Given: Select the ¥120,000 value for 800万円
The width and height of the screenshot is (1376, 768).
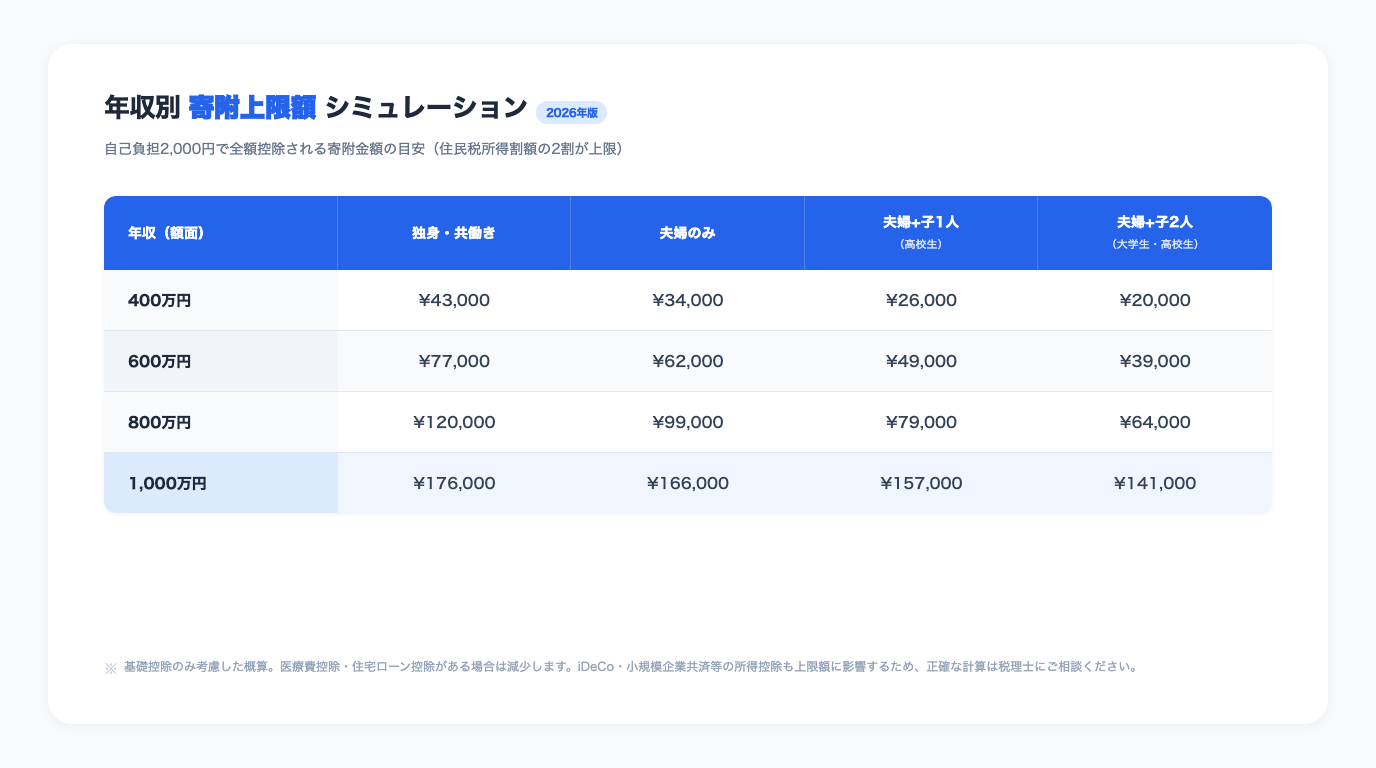Looking at the screenshot, I should point(455,422).
